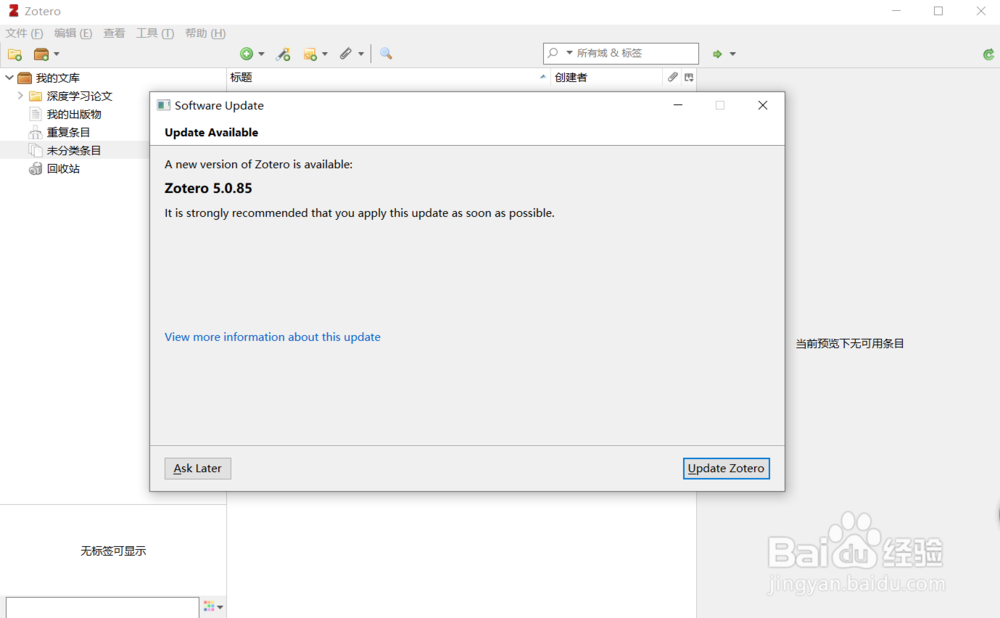Open the New Library dropdown arrow
Image resolution: width=1000 pixels, height=618 pixels.
pos(56,54)
